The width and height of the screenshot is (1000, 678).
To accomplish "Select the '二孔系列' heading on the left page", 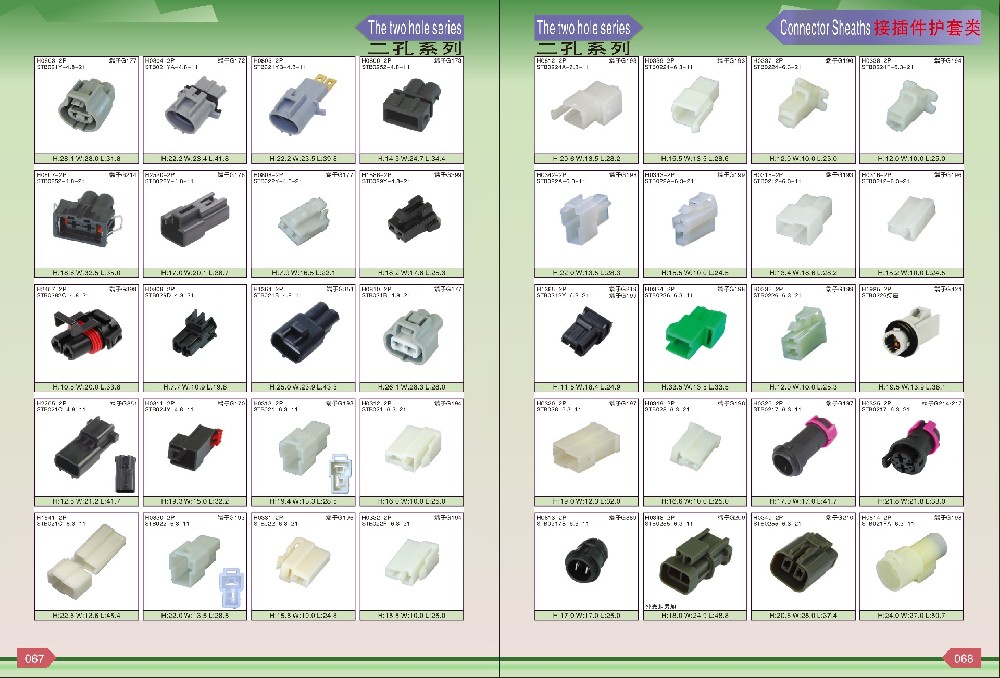I will coord(415,48).
